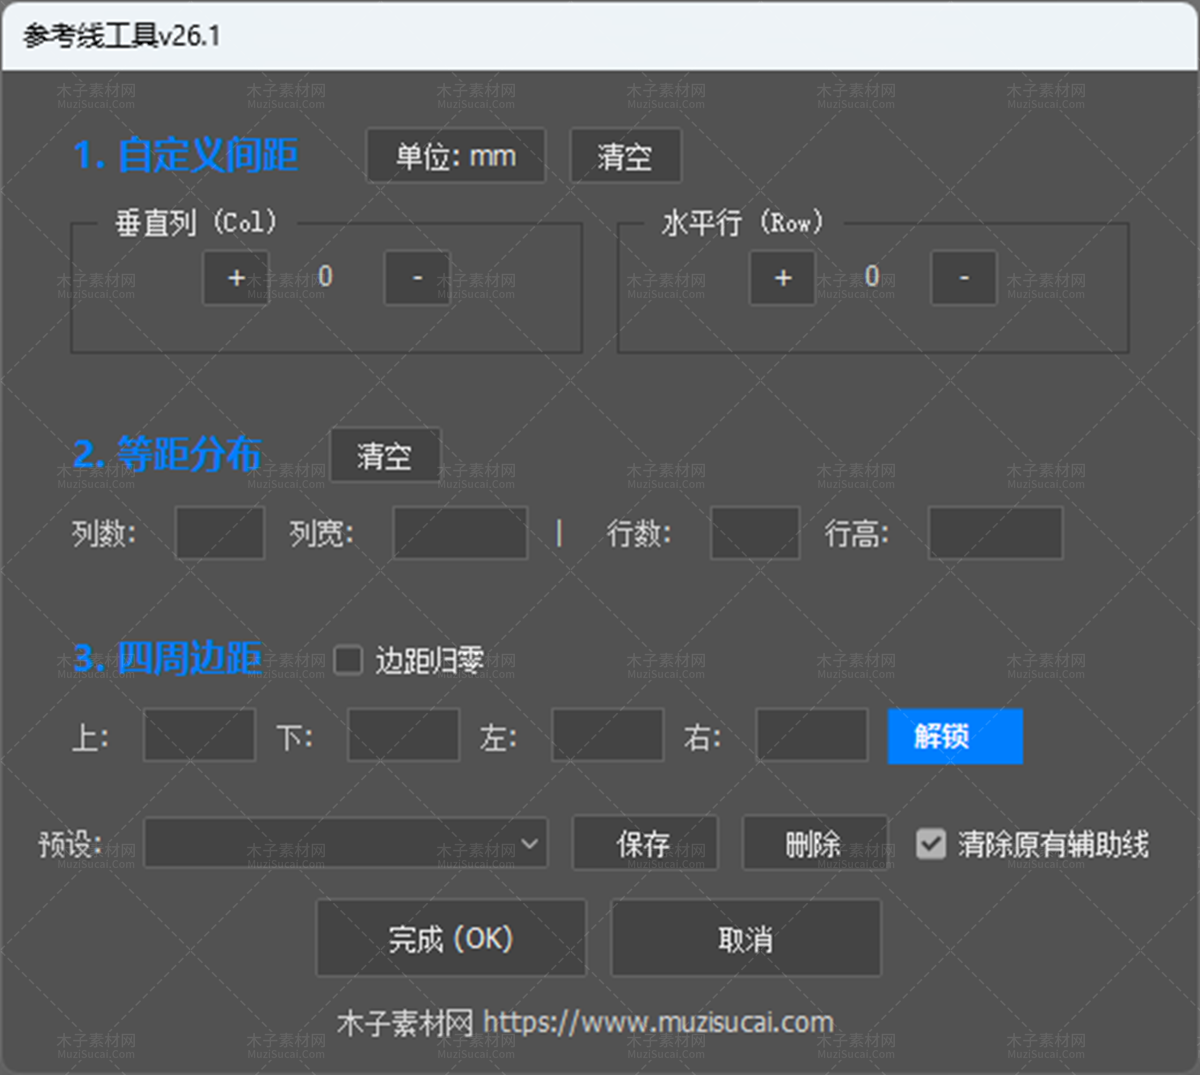Focus the 列宽 input field
The image size is (1200, 1075).
[x=460, y=533]
